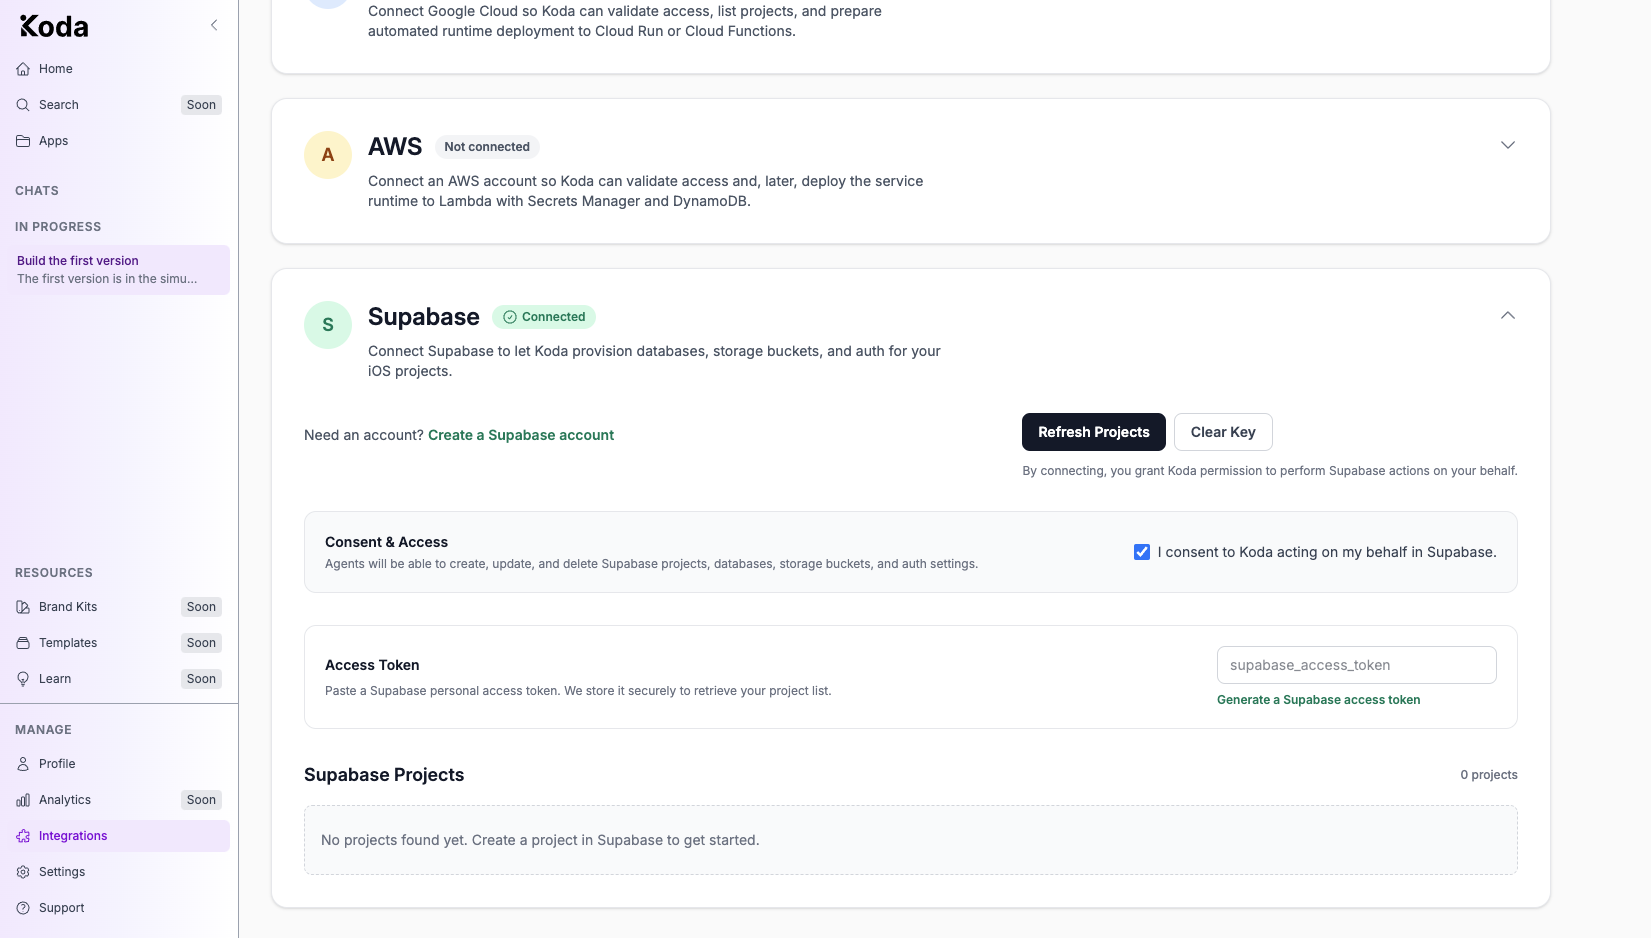Click the Clear Key button
The image size is (1651, 938).
[x=1223, y=432]
